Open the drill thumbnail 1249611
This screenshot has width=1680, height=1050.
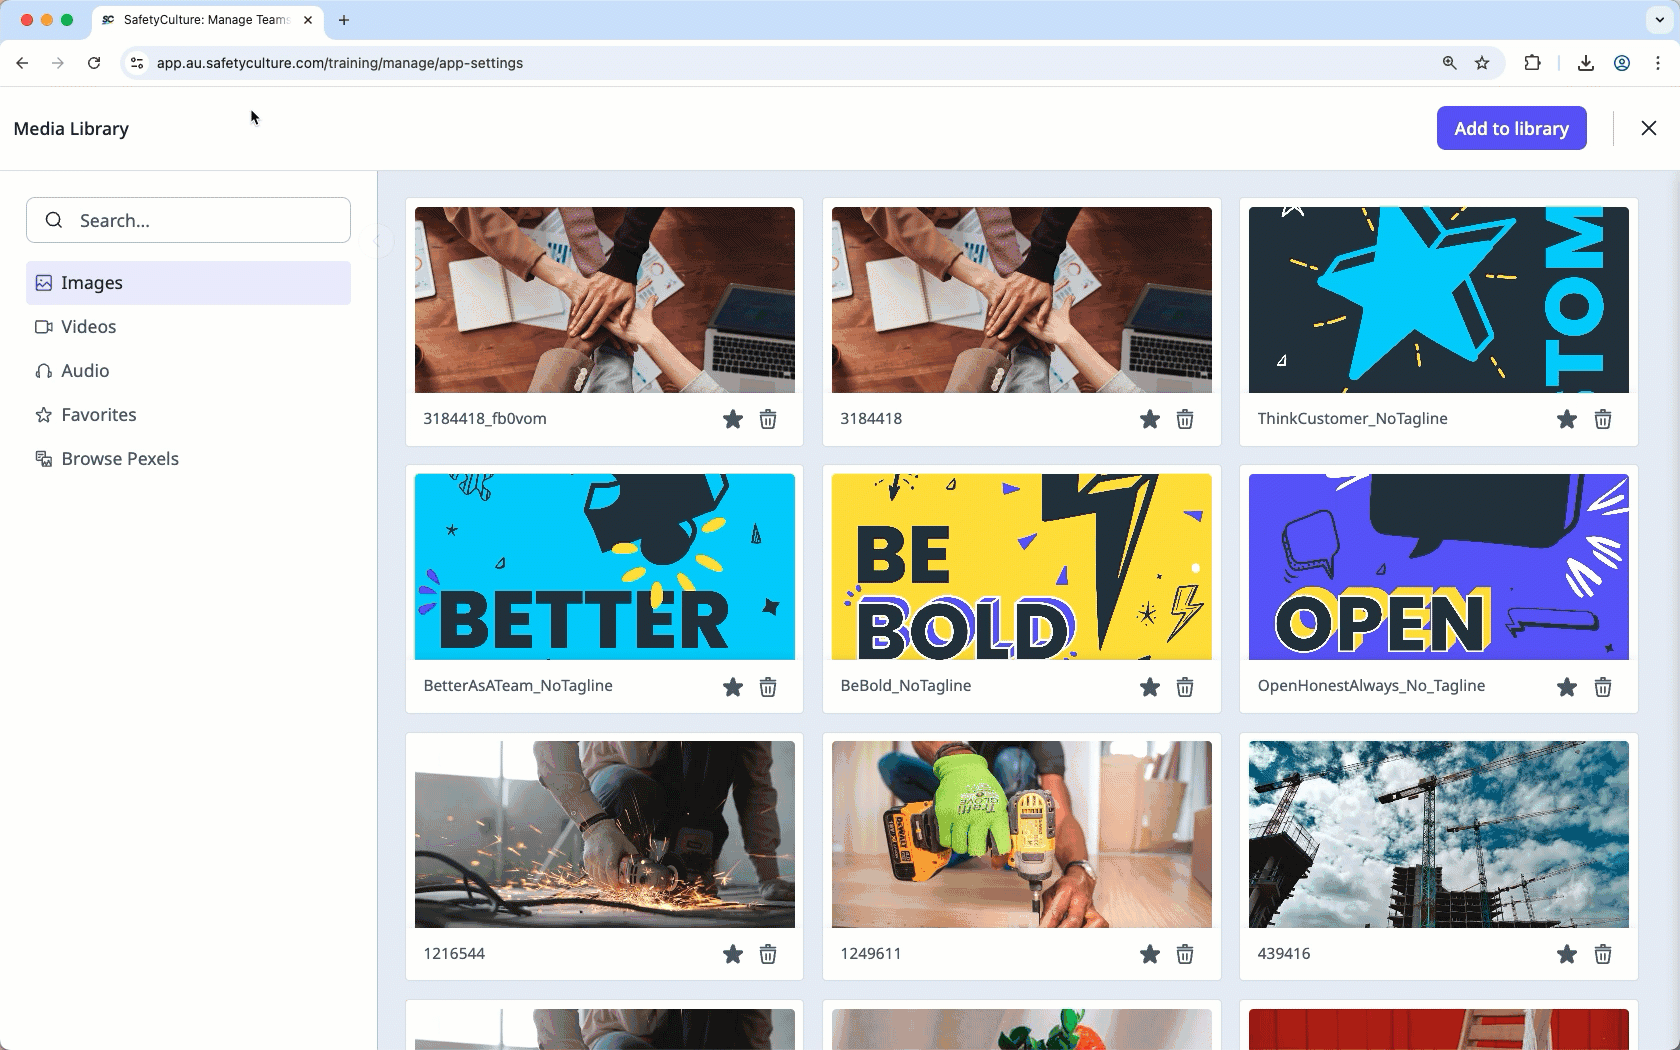[1022, 834]
